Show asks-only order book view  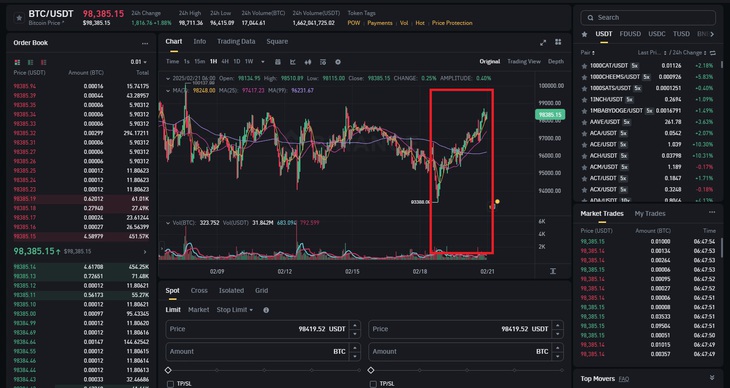(x=43, y=62)
